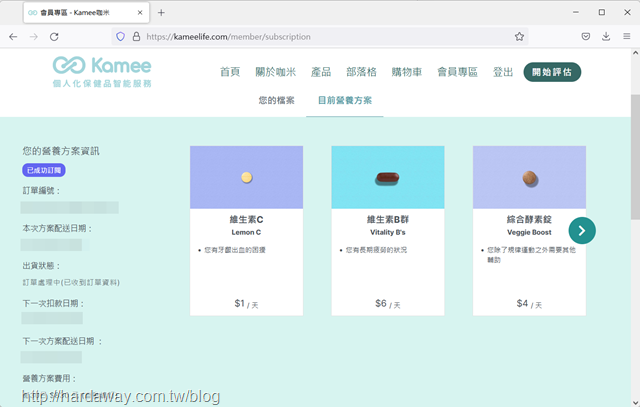The height and width of the screenshot is (407, 640).
Task: Open the 首頁 nav item
Action: coord(230,72)
